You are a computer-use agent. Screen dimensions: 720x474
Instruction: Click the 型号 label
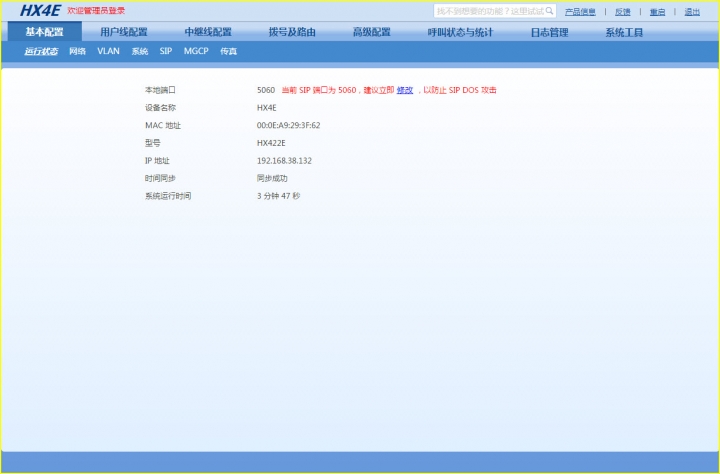pos(153,143)
